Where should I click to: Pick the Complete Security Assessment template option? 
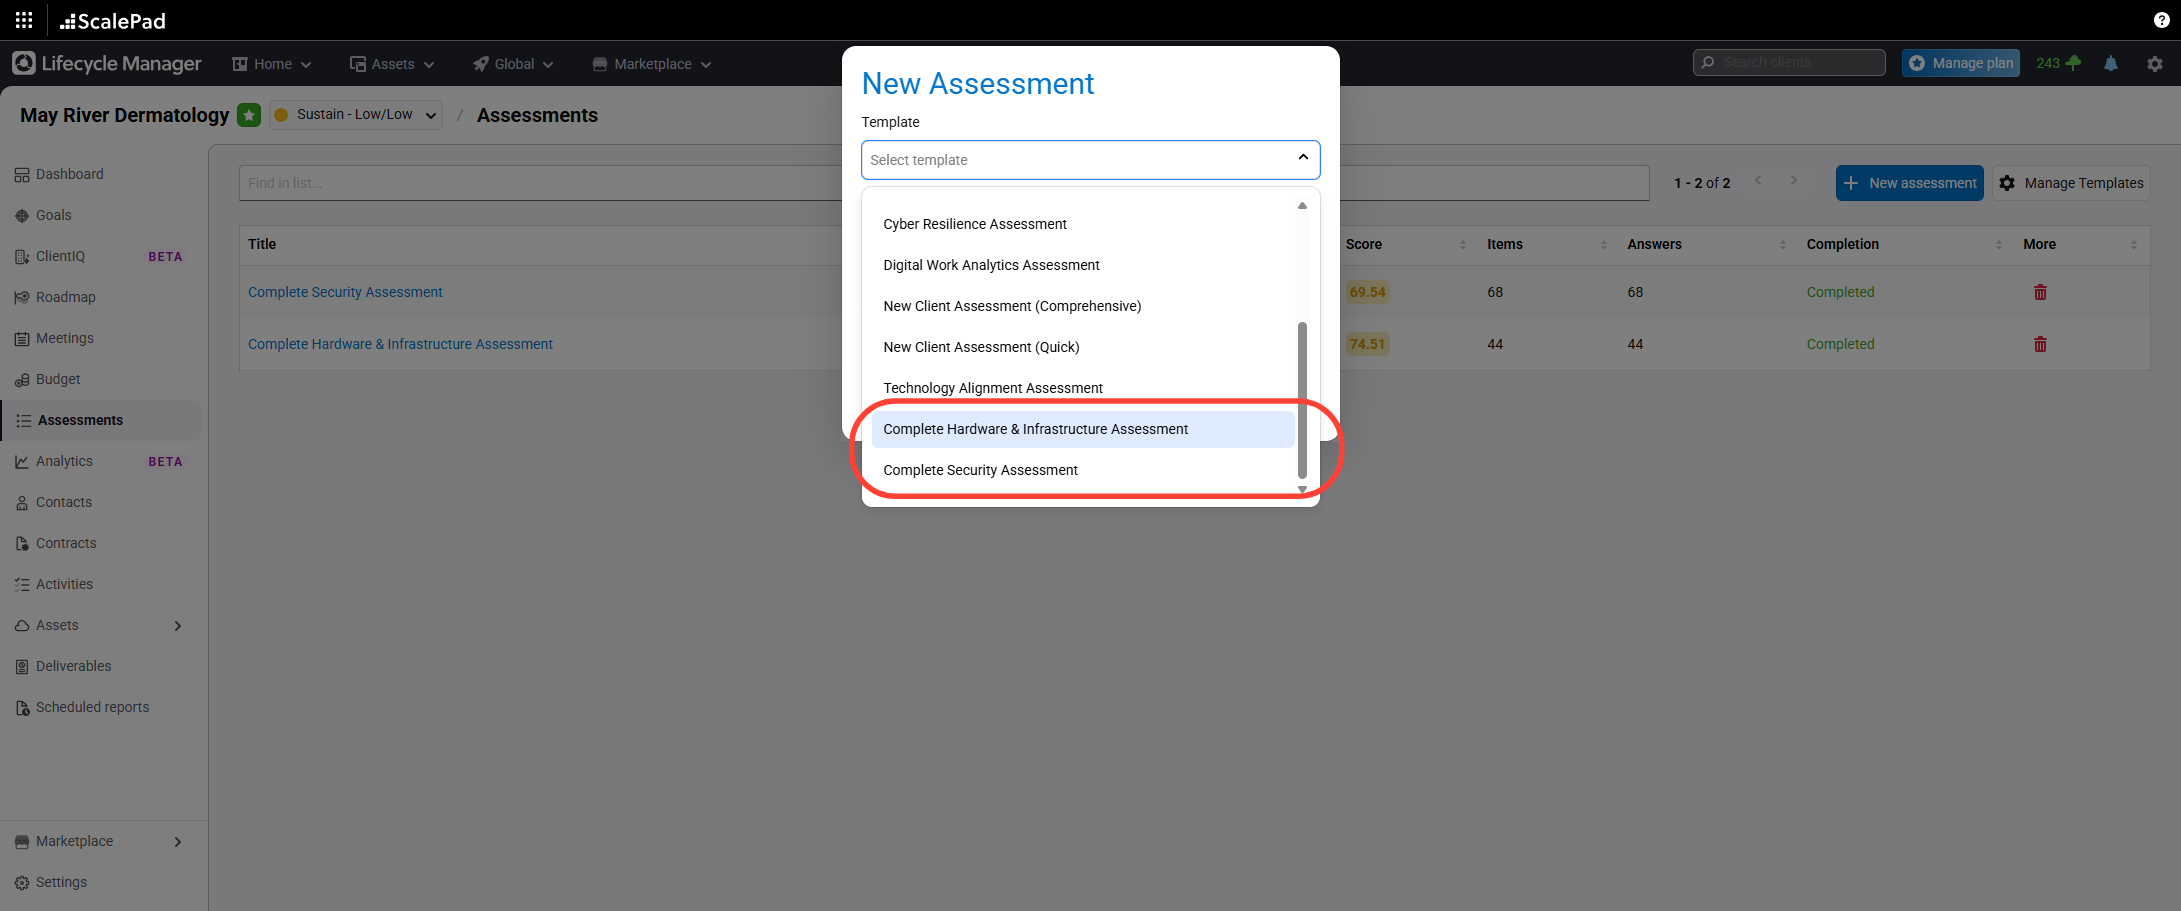(x=980, y=470)
